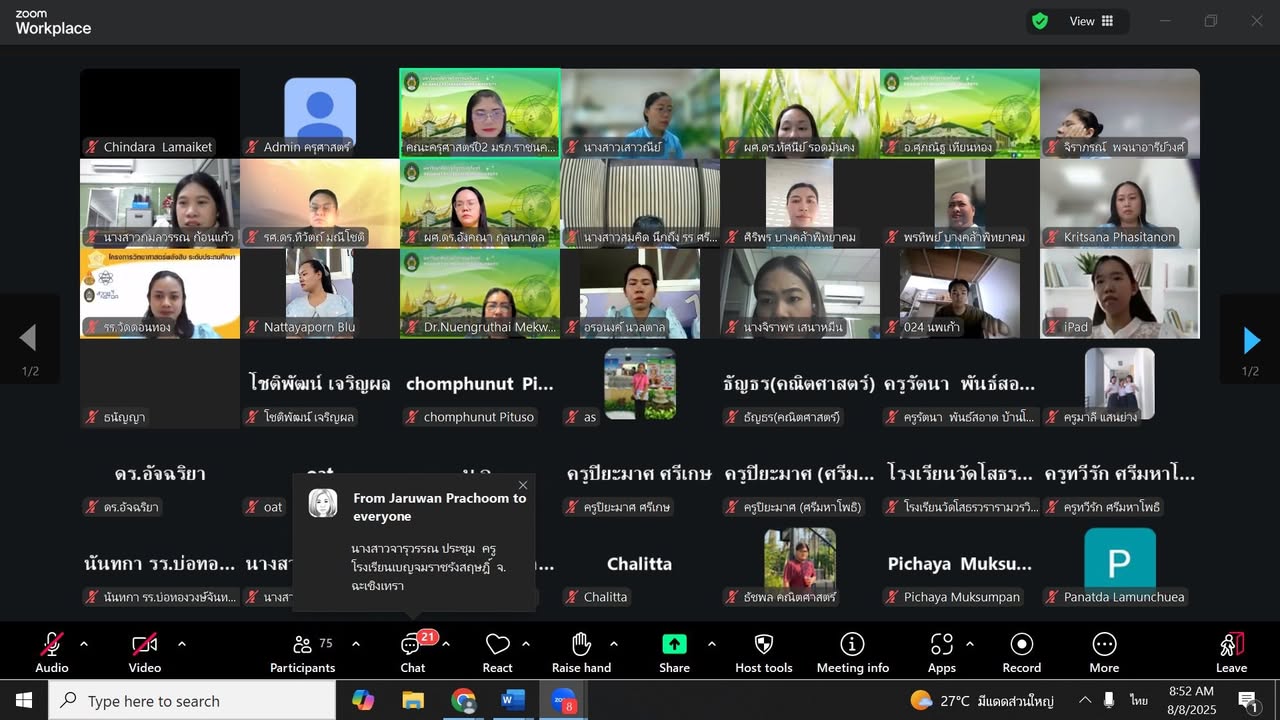Expand share options arrow next to Share

click(711, 644)
